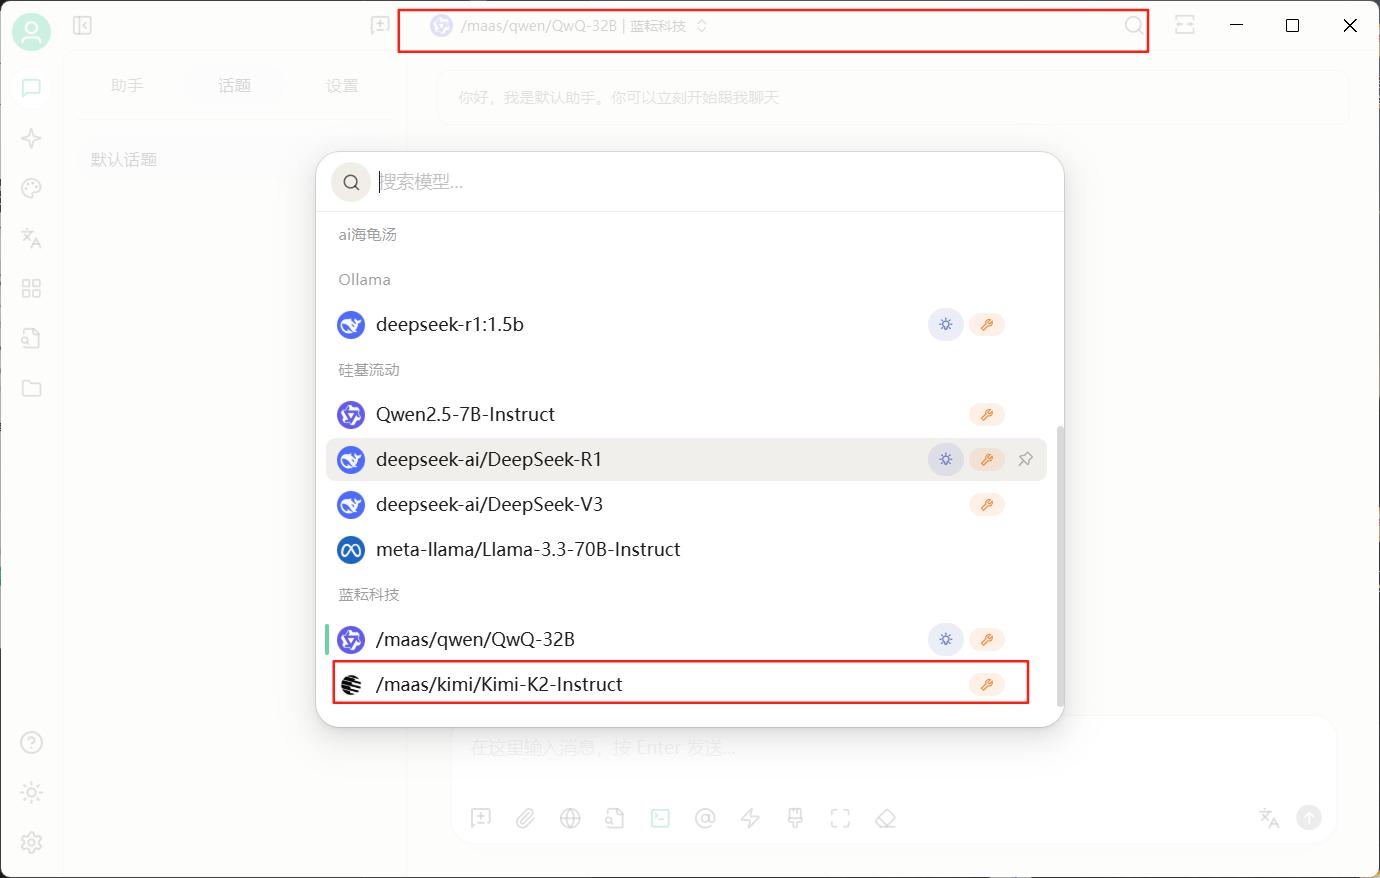Select the deepseek-r1:1.5b model
Image resolution: width=1380 pixels, height=878 pixels.
(x=686, y=324)
